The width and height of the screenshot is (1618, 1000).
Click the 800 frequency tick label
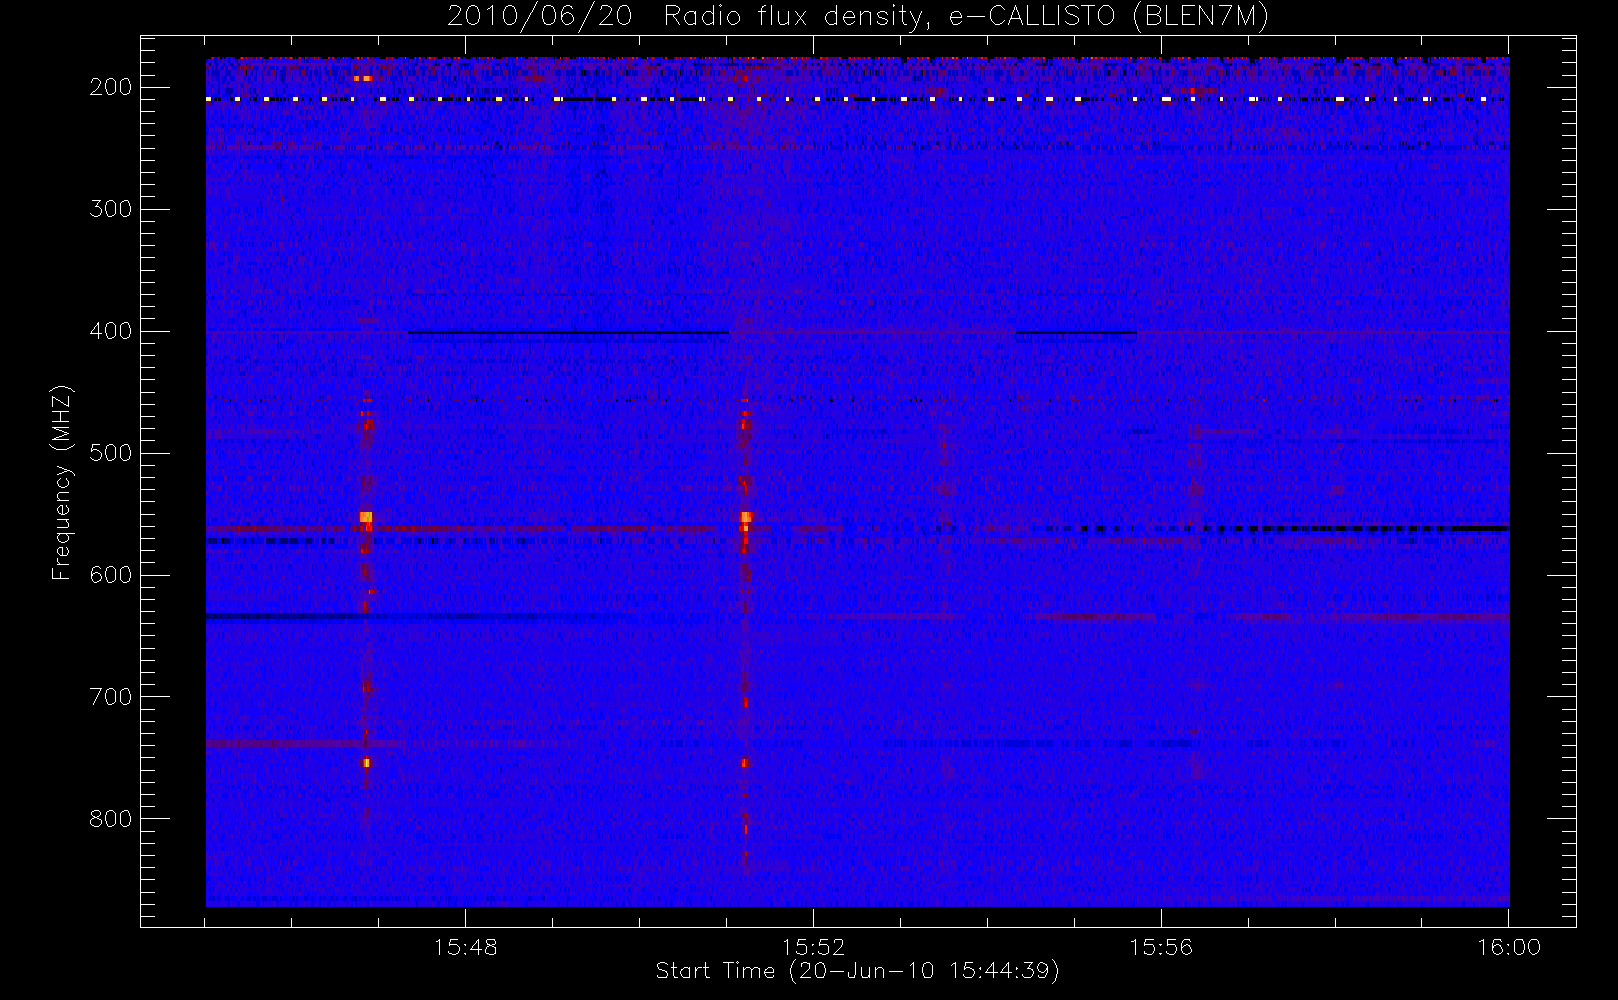(110, 819)
